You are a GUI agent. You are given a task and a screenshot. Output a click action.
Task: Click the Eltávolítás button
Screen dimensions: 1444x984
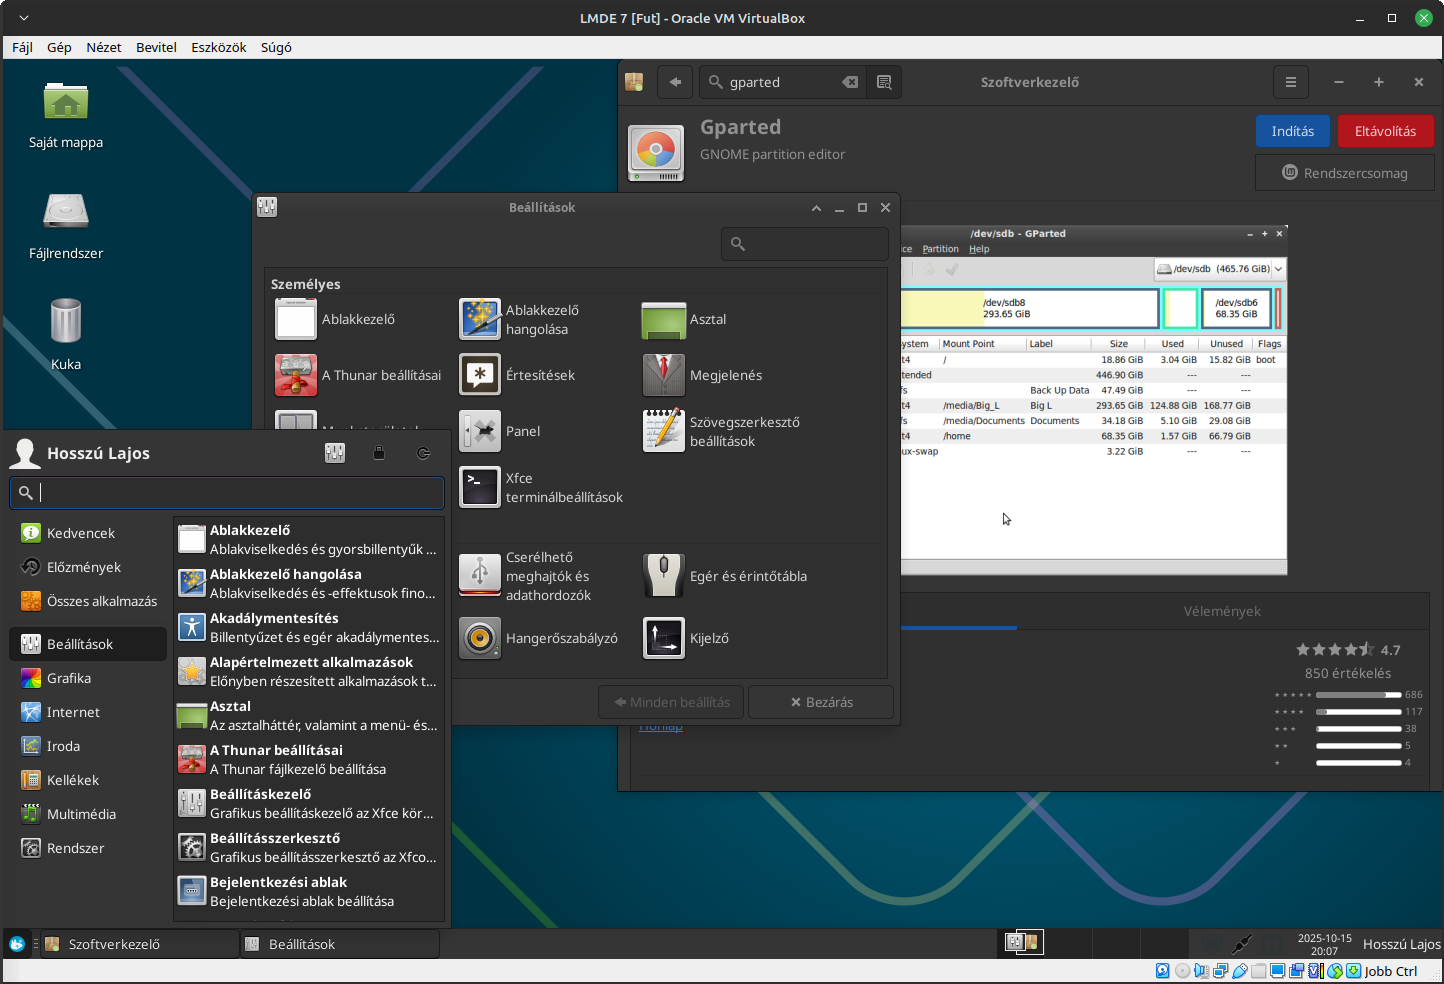(1385, 131)
